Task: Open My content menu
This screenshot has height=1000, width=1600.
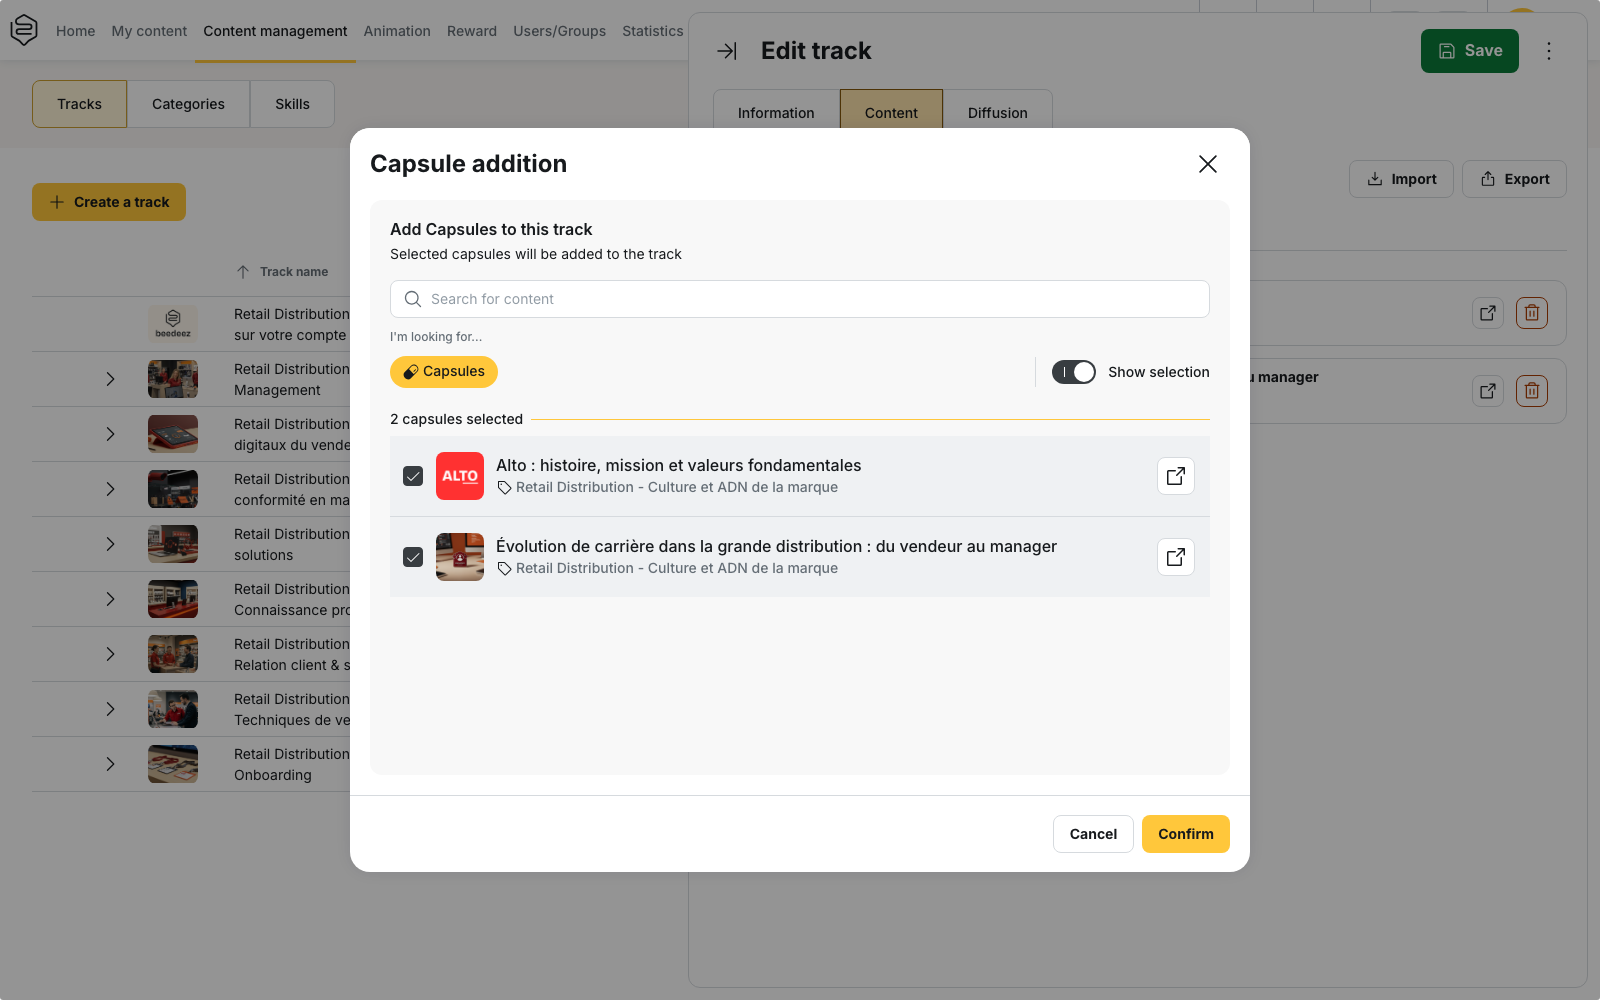Action: point(149,31)
